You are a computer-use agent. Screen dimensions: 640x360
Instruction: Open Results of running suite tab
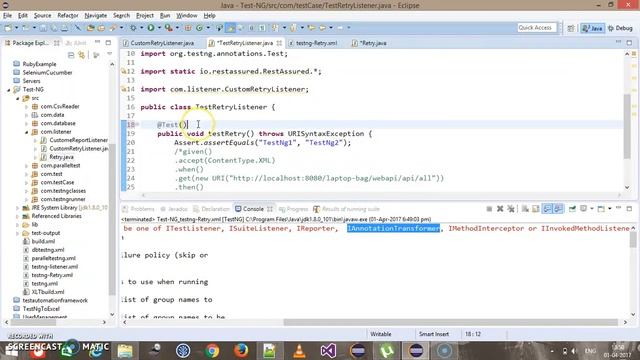(347, 209)
